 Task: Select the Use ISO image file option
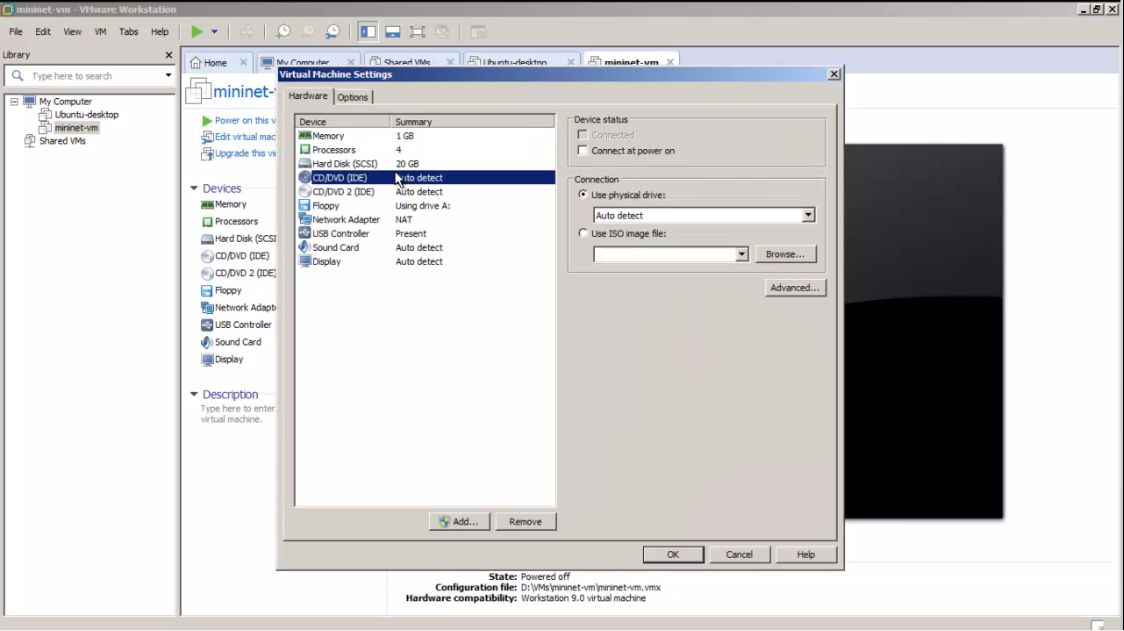[583, 233]
